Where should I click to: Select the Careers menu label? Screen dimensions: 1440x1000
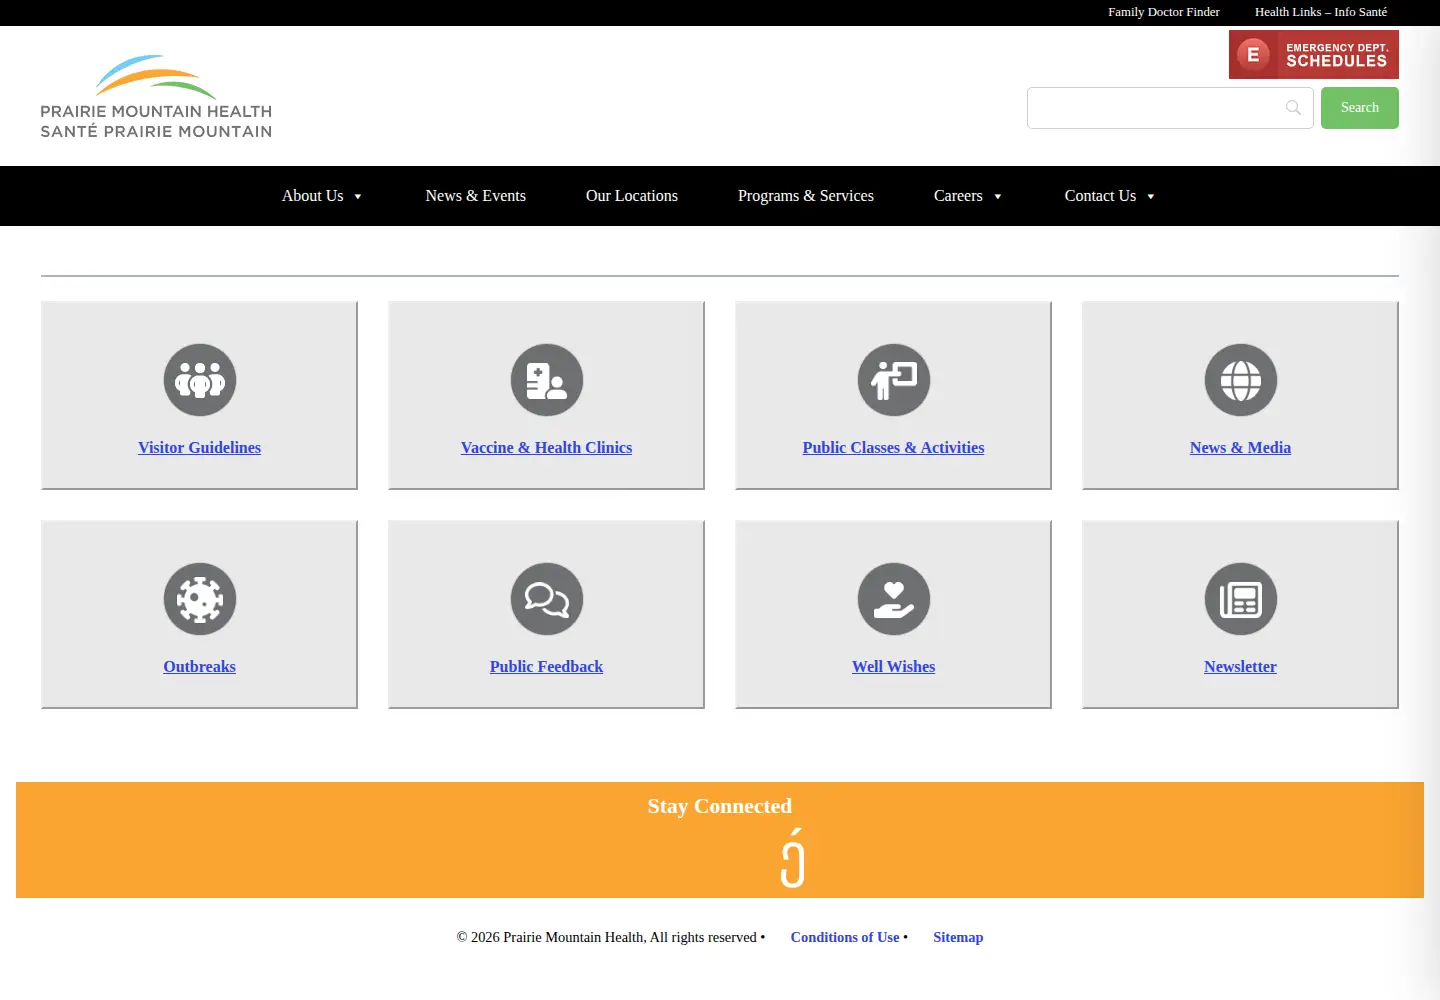(x=958, y=196)
